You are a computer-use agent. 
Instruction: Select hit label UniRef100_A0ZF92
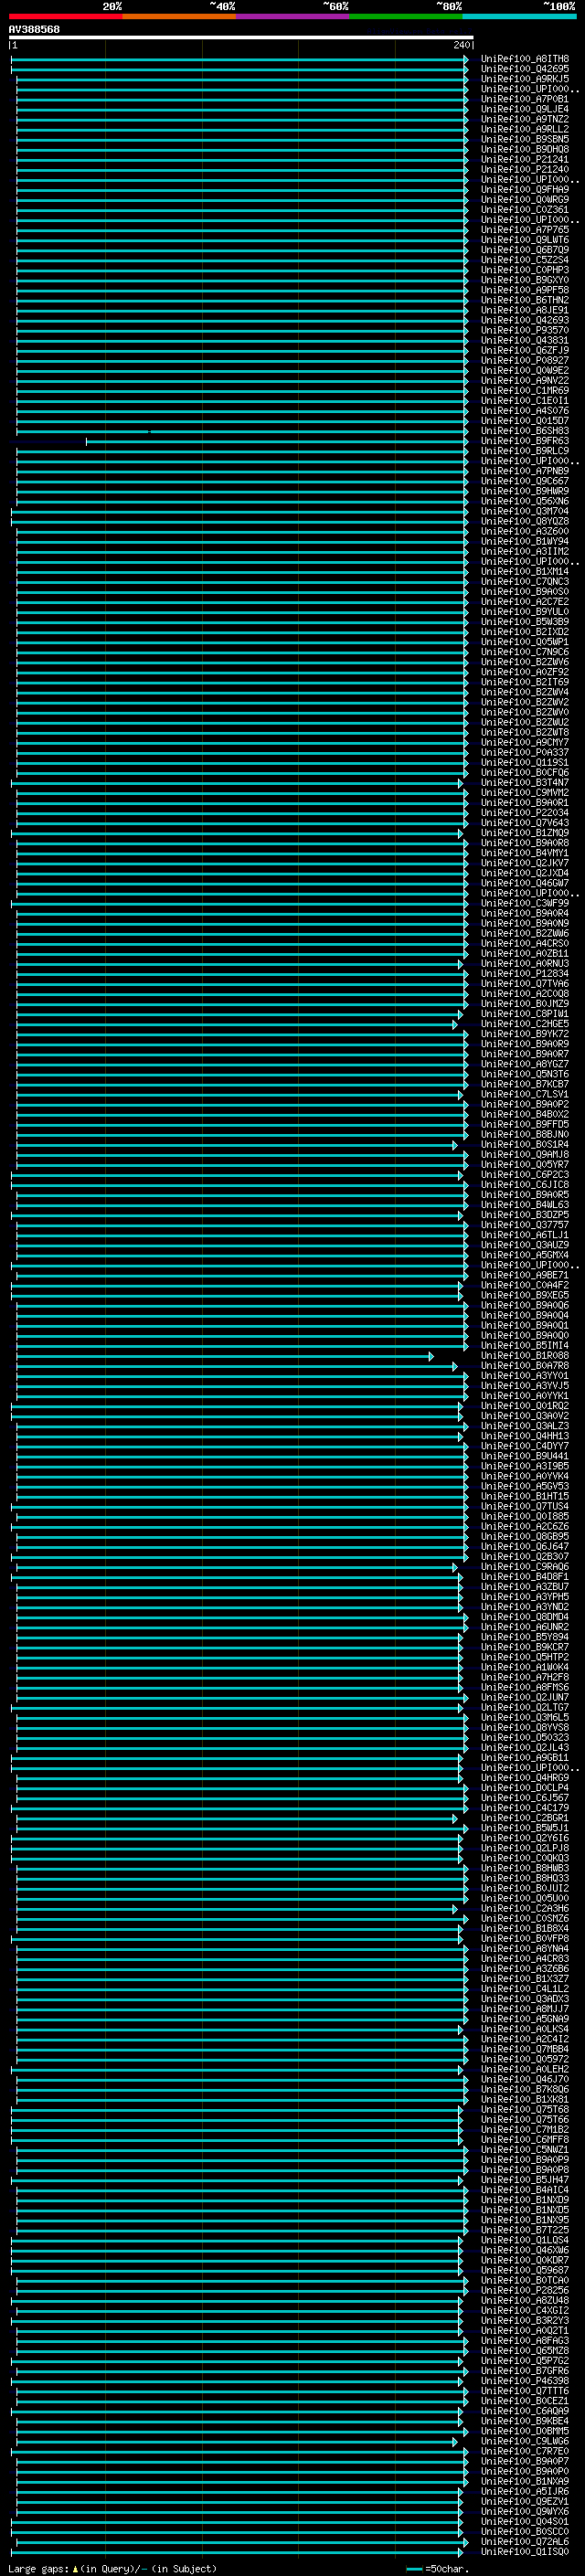click(525, 672)
